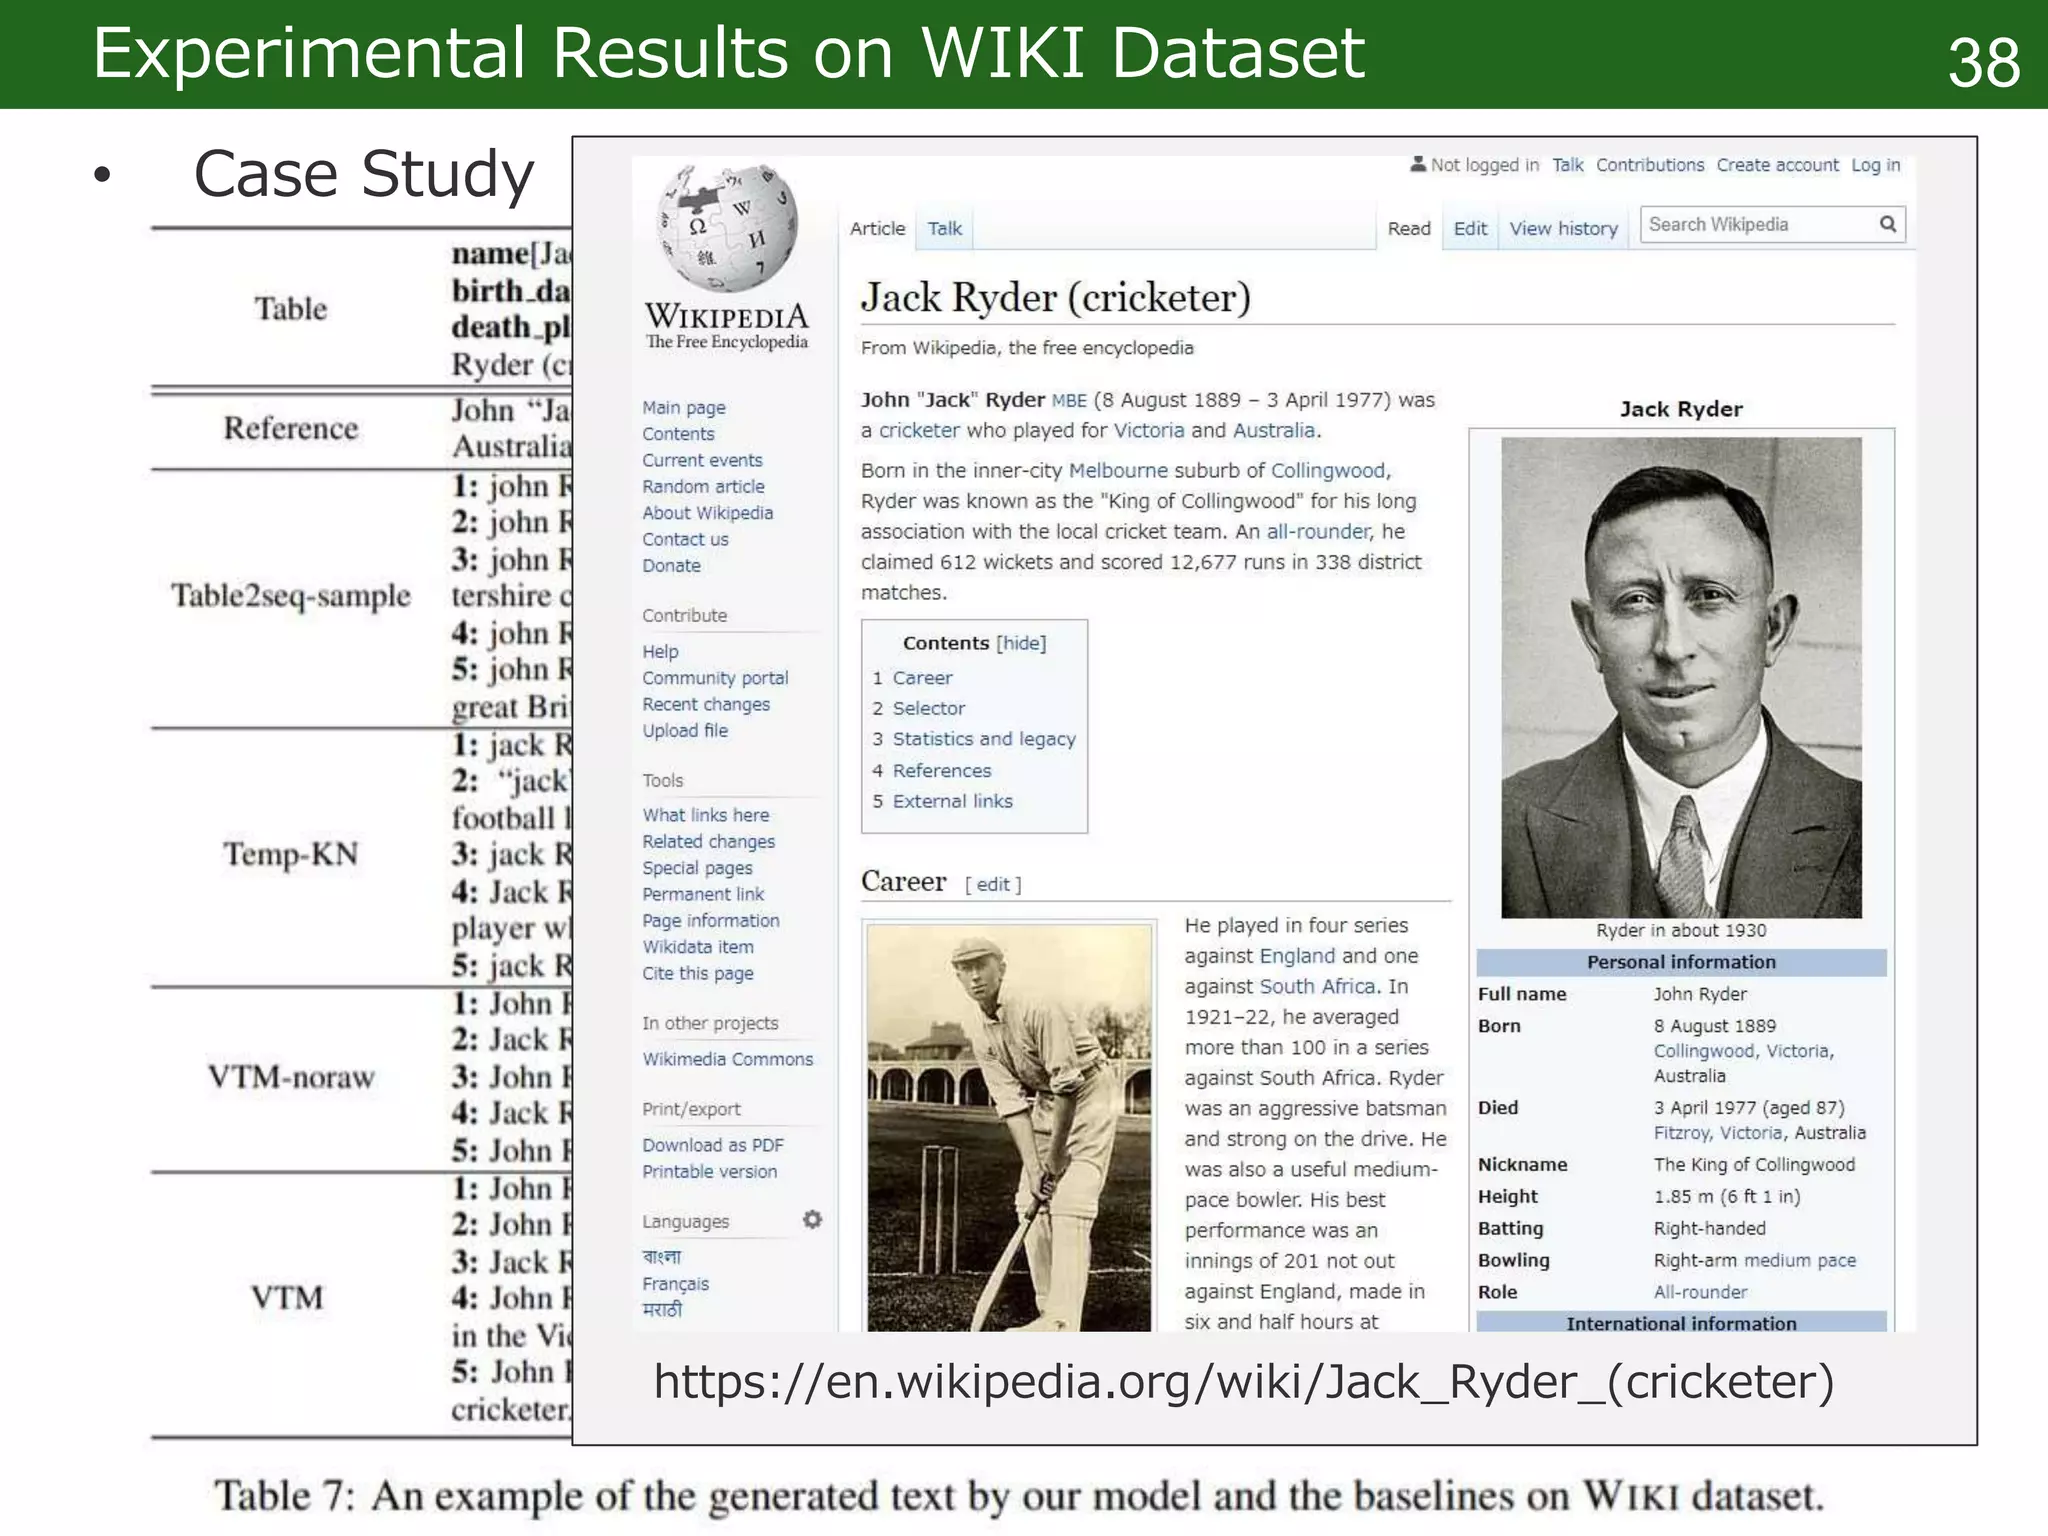Edit the Career section
This screenshot has width=2048, height=1536.
point(993,884)
